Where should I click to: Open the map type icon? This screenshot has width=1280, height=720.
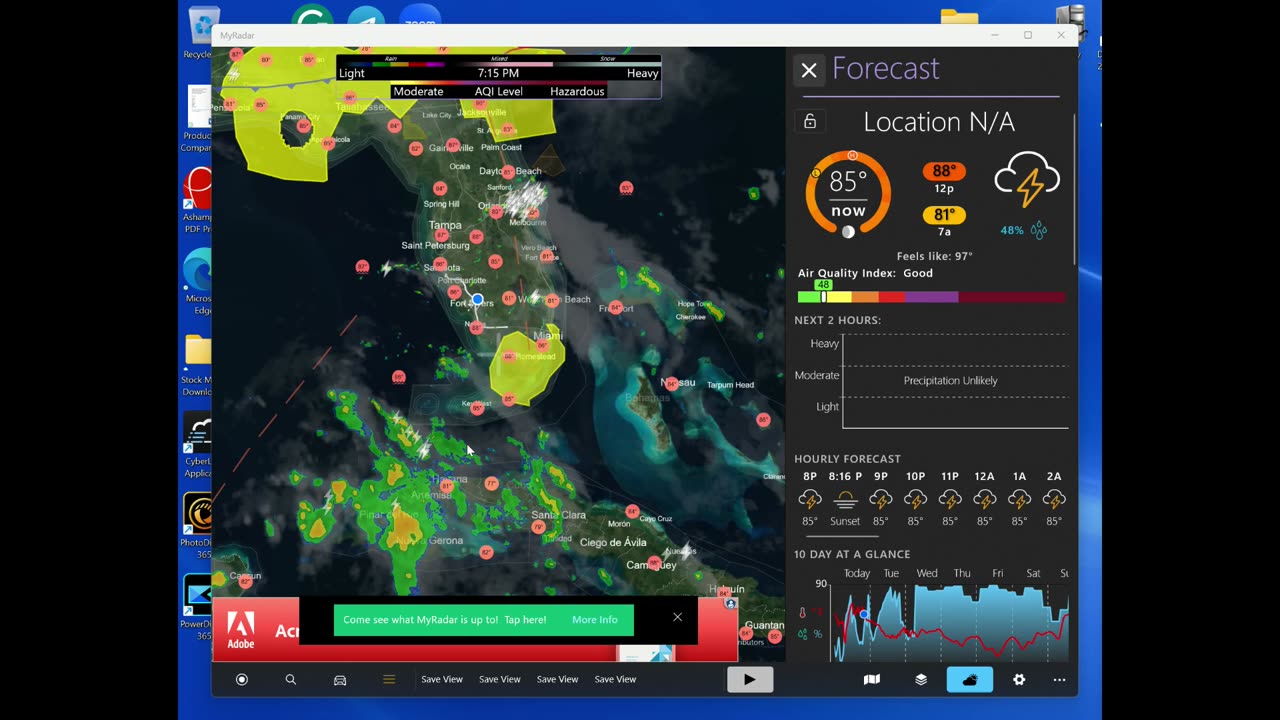872,679
